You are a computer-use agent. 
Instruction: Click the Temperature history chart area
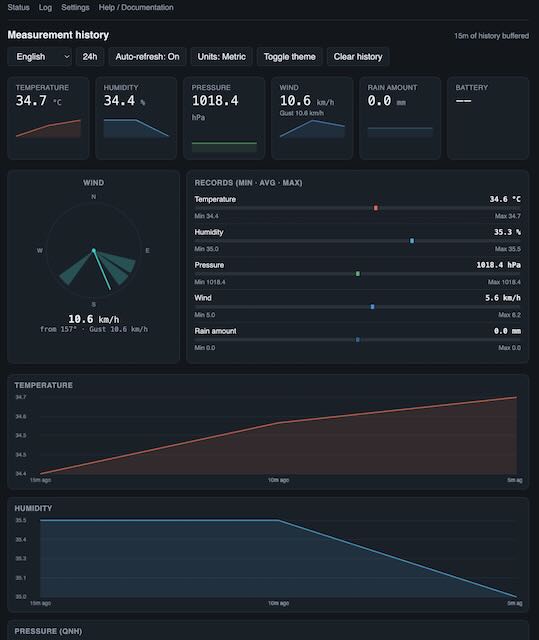click(x=278, y=435)
